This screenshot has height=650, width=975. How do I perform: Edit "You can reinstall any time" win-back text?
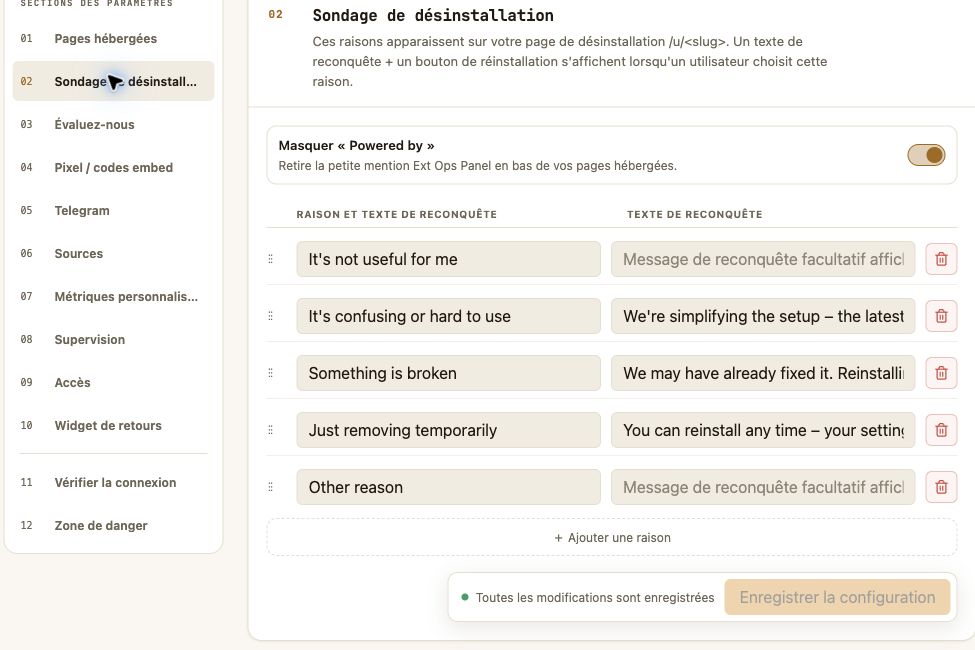tap(763, 430)
